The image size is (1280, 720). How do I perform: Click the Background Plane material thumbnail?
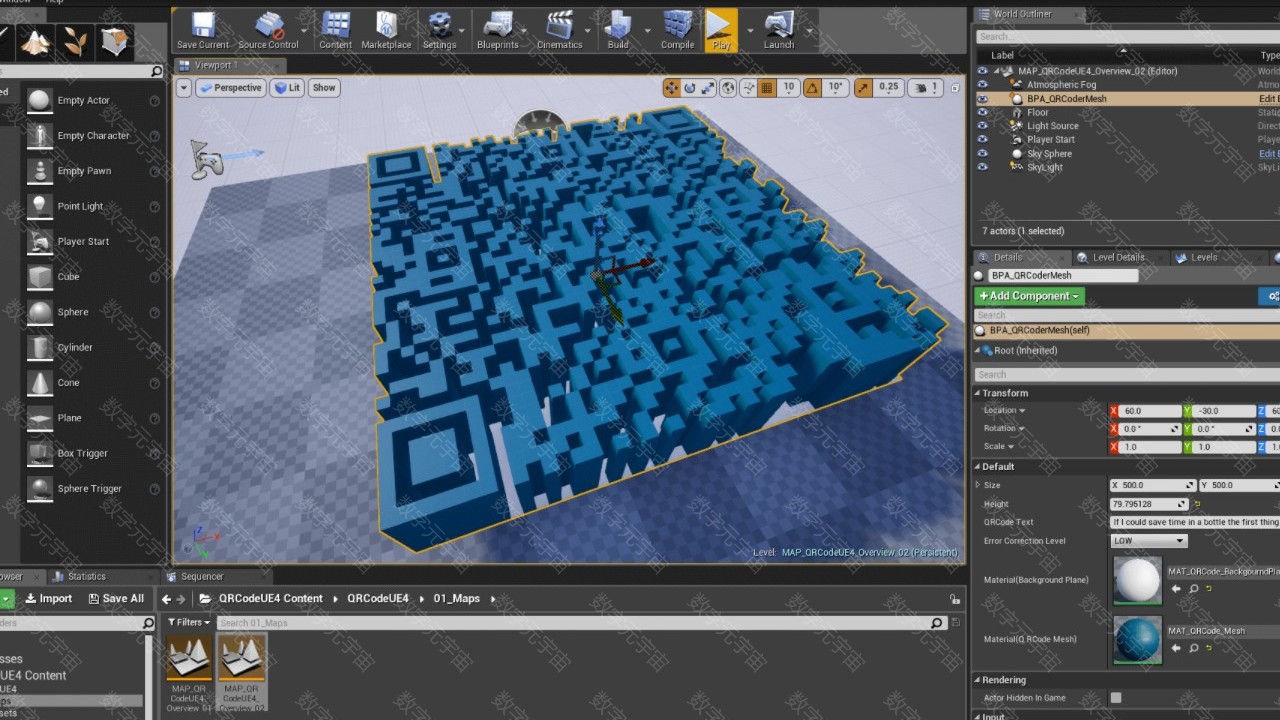[x=1137, y=580]
